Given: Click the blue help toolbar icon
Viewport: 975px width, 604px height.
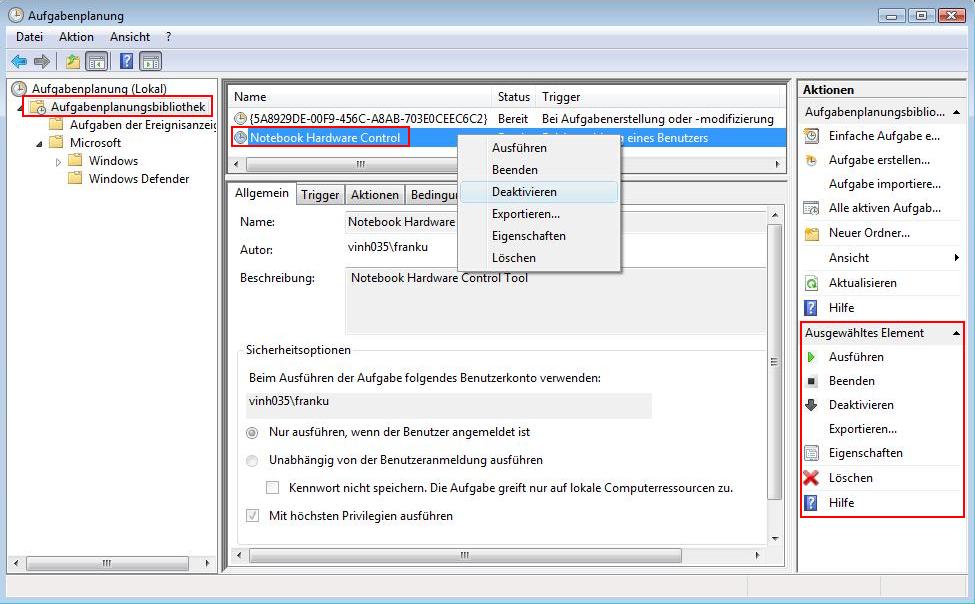Looking at the screenshot, I should coord(127,62).
